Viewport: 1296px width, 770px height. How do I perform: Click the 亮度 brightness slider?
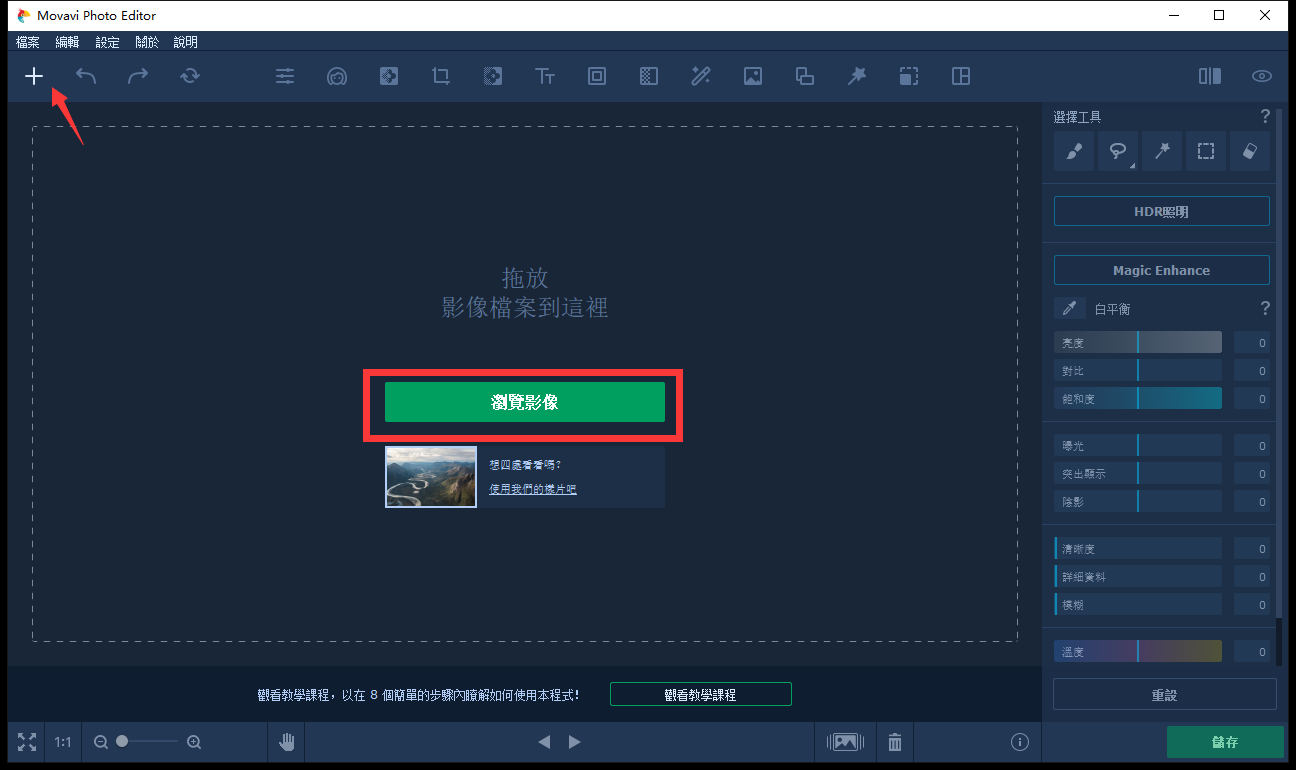[x=1138, y=343]
